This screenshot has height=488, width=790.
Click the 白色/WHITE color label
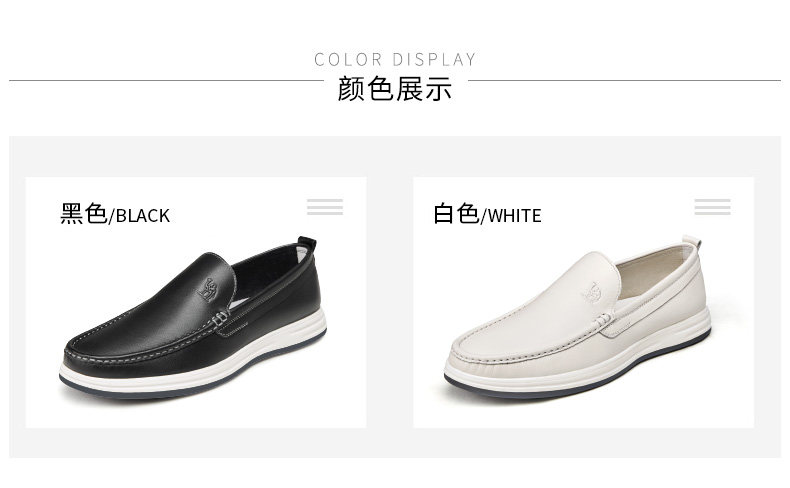(487, 214)
